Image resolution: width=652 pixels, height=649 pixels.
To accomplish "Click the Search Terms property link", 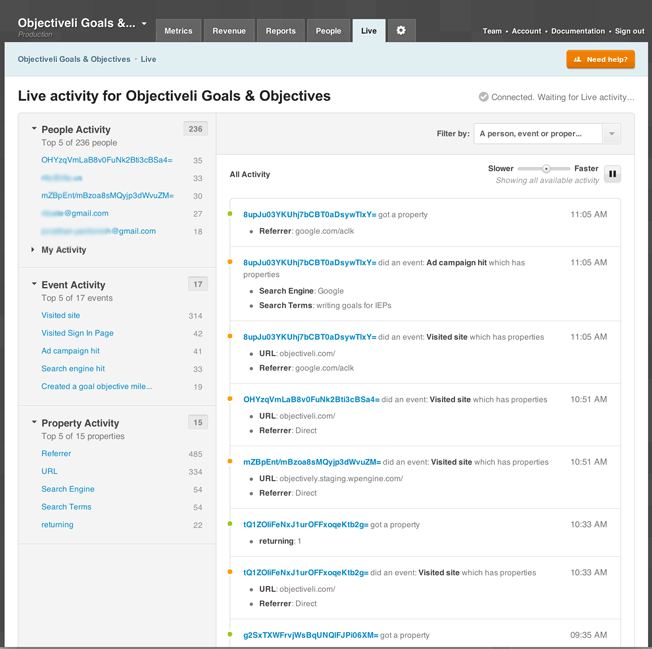I will tap(66, 507).
